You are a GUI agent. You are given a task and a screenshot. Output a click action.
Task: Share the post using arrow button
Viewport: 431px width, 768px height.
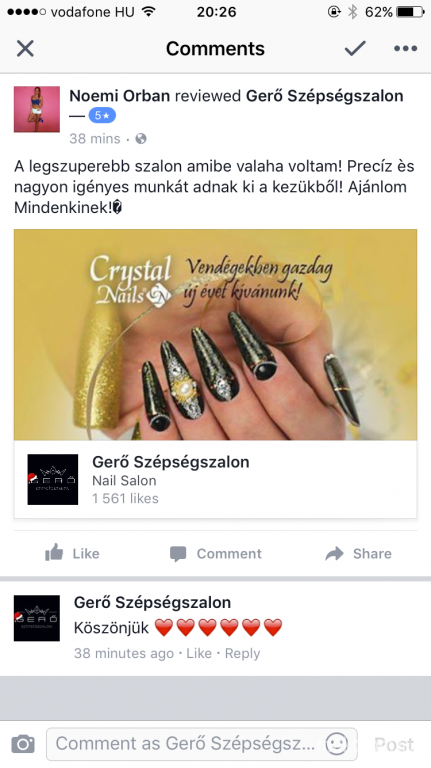tap(358, 553)
